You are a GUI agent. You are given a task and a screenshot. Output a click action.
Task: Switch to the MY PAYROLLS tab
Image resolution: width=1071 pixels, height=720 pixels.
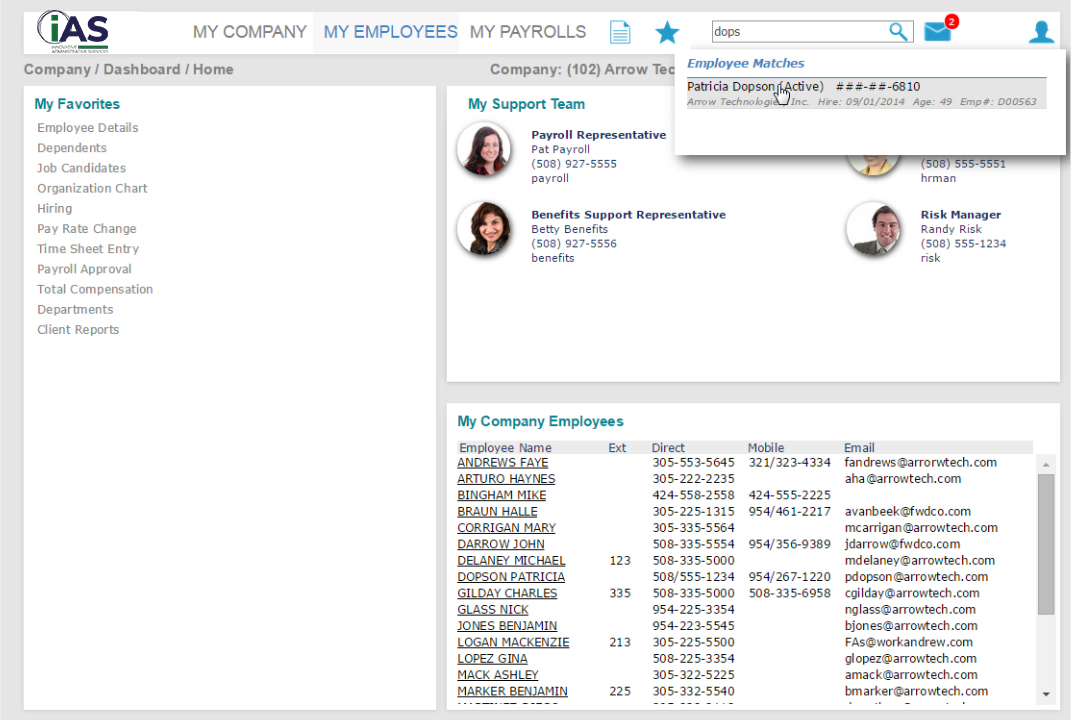(527, 31)
